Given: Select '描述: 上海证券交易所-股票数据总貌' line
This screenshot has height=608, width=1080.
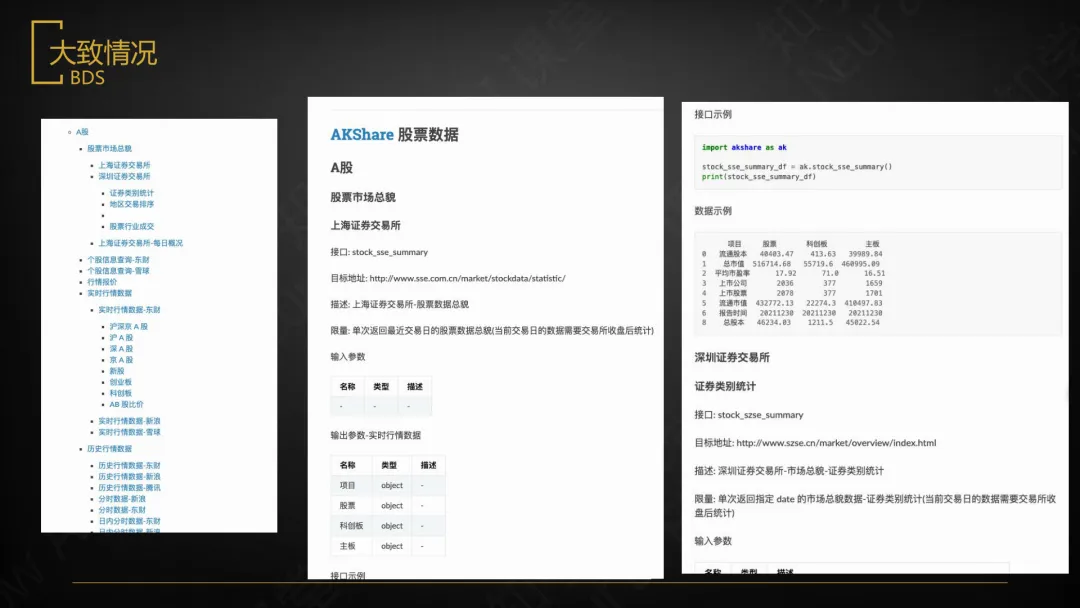Looking at the screenshot, I should (399, 304).
